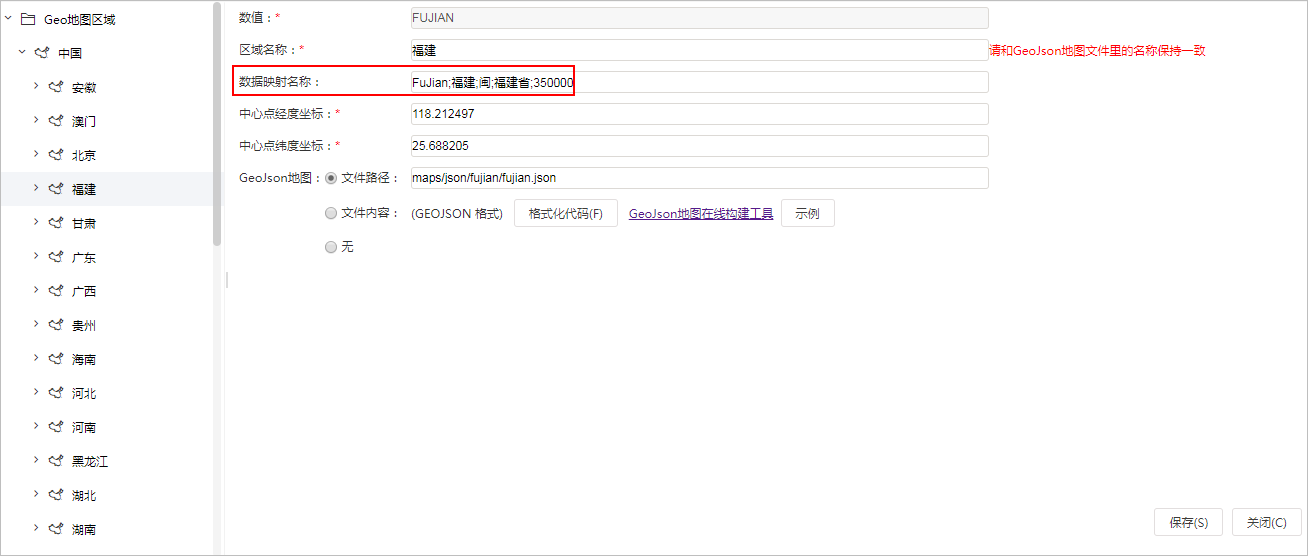Click the region icon next to 广东
The width and height of the screenshot is (1308, 556).
tap(56, 257)
